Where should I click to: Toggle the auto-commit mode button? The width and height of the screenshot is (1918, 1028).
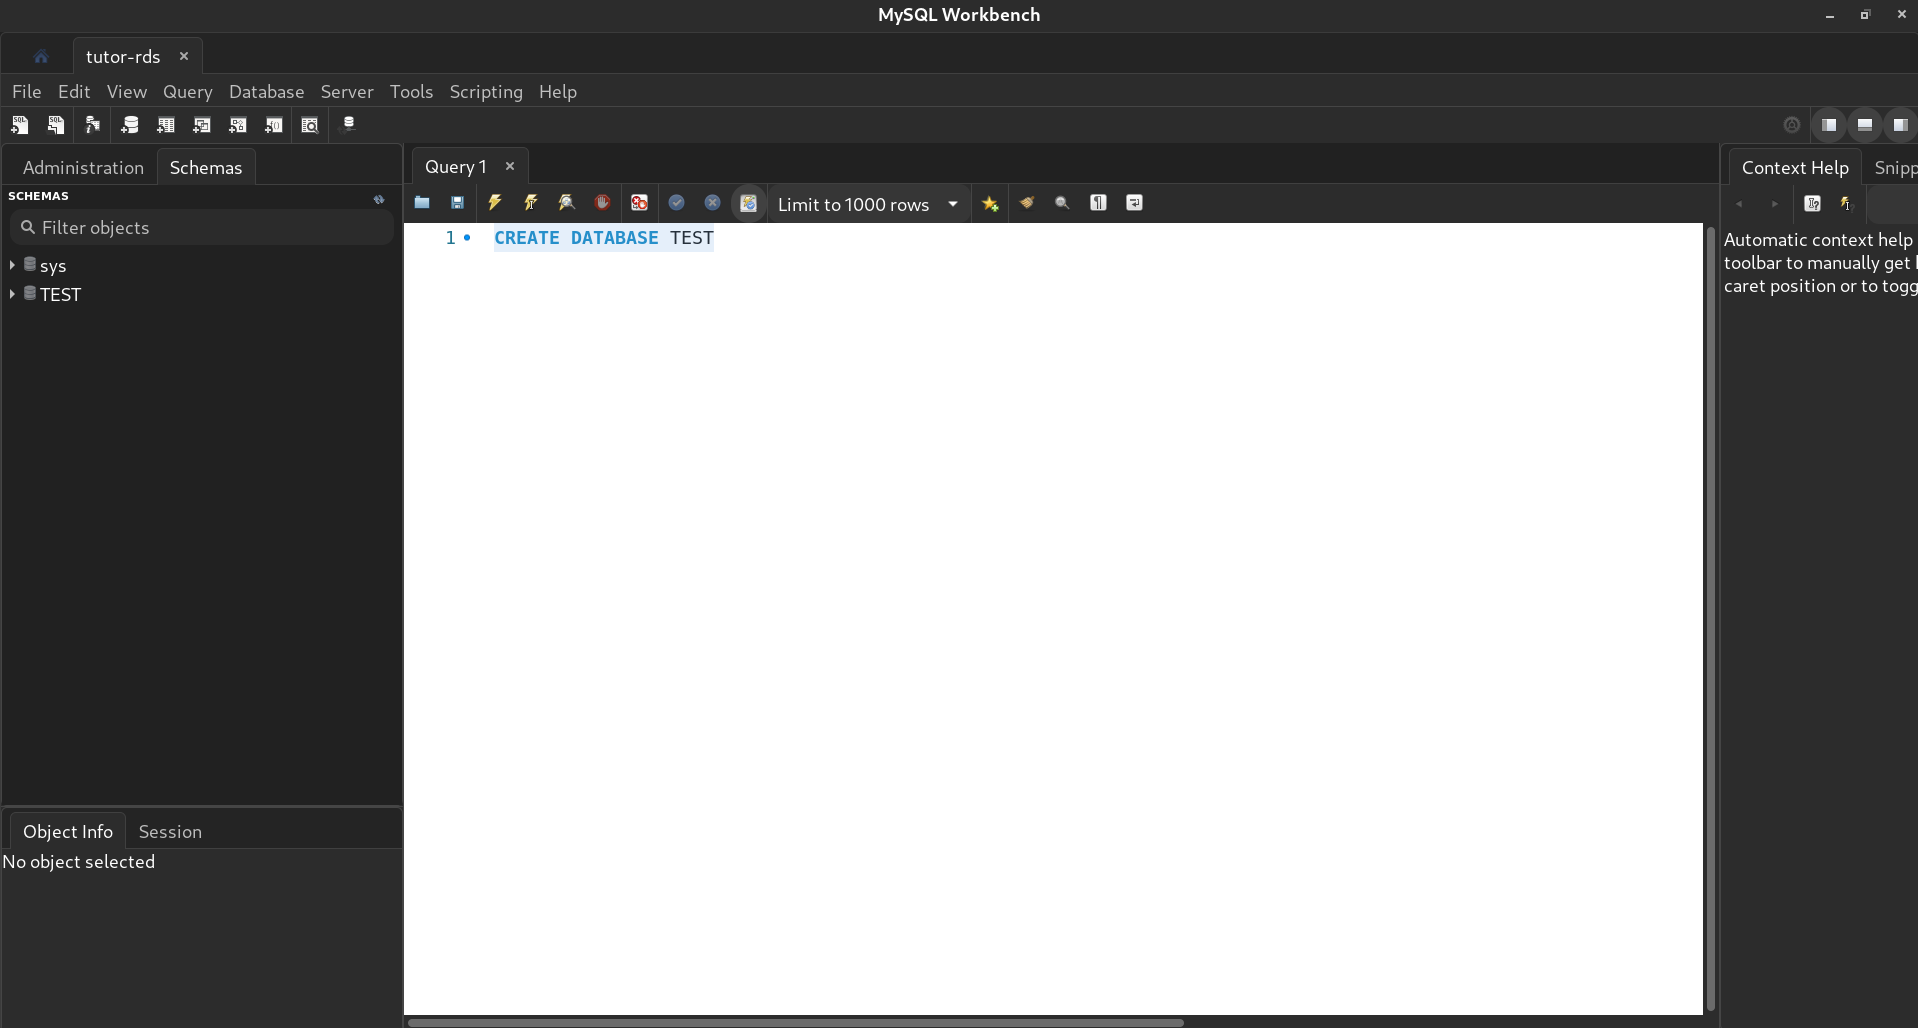(x=748, y=203)
